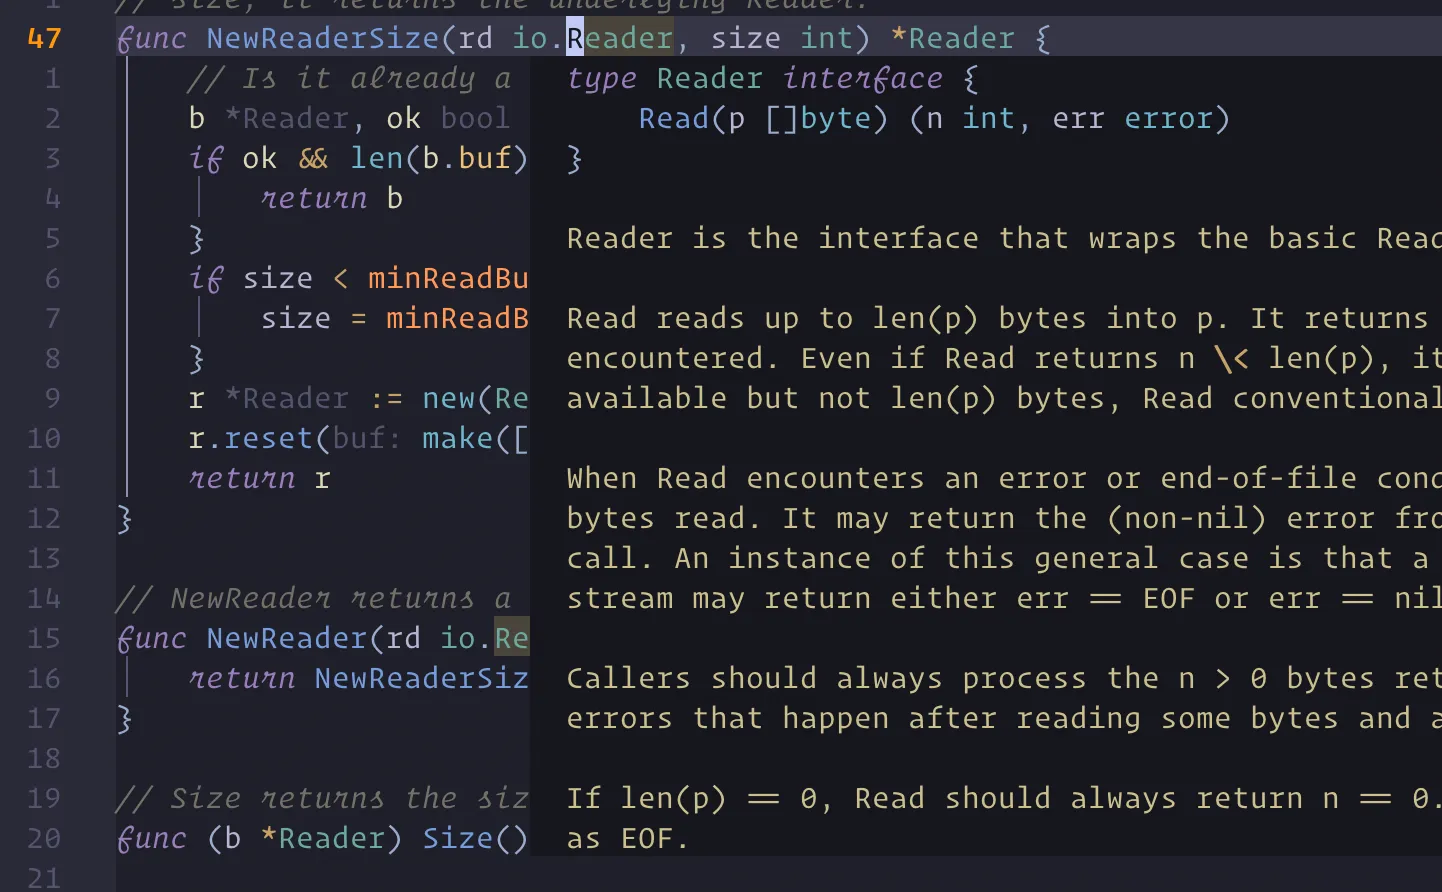1442x892 pixels.
Task: Click the Read method signature in hover popup
Action: click(x=900, y=118)
